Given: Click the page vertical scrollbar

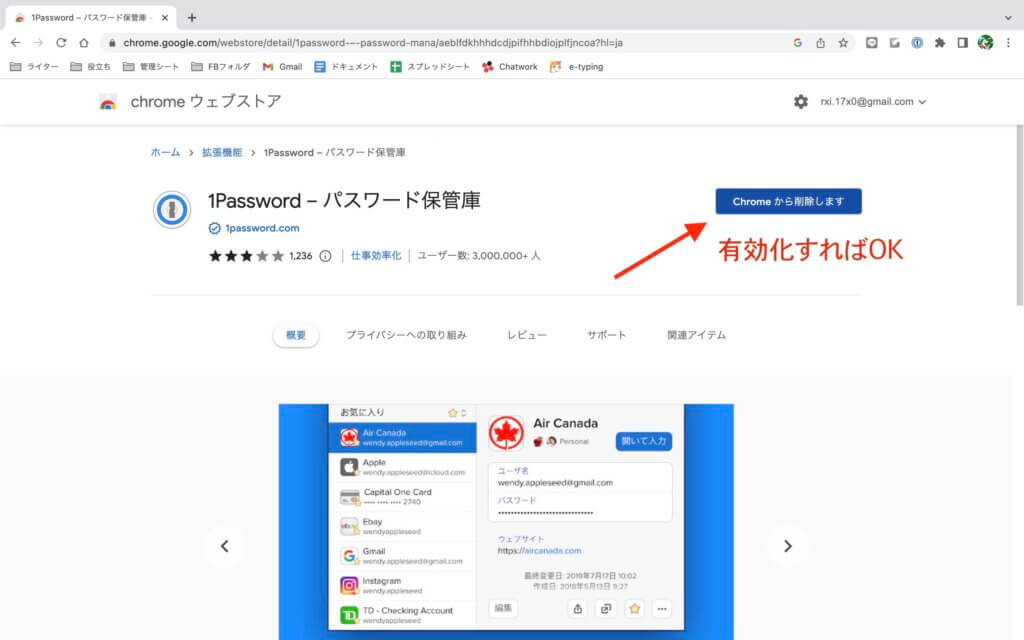Looking at the screenshot, I should coord(1019,216).
